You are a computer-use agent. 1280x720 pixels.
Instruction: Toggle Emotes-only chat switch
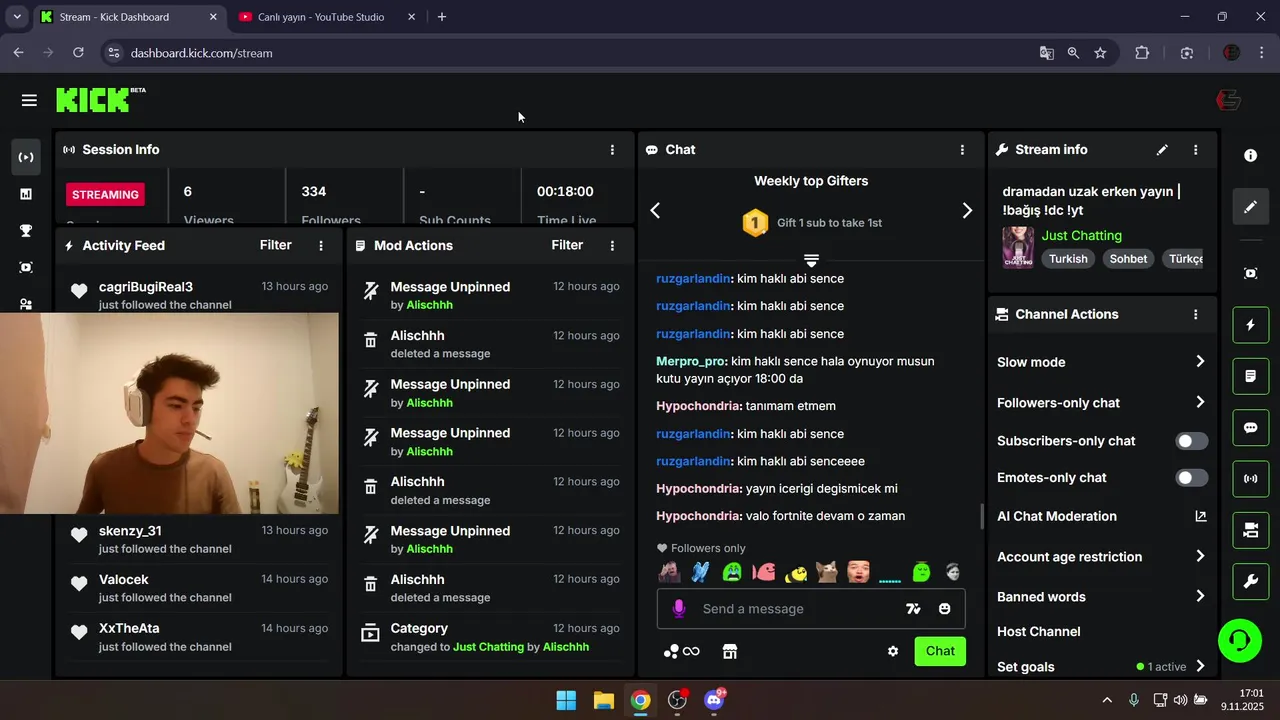1191,478
